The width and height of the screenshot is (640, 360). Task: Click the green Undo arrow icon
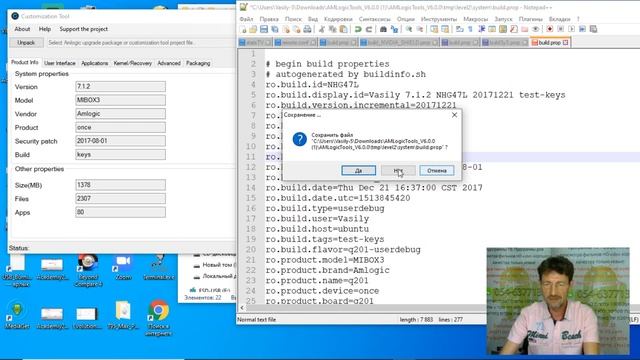358,29
